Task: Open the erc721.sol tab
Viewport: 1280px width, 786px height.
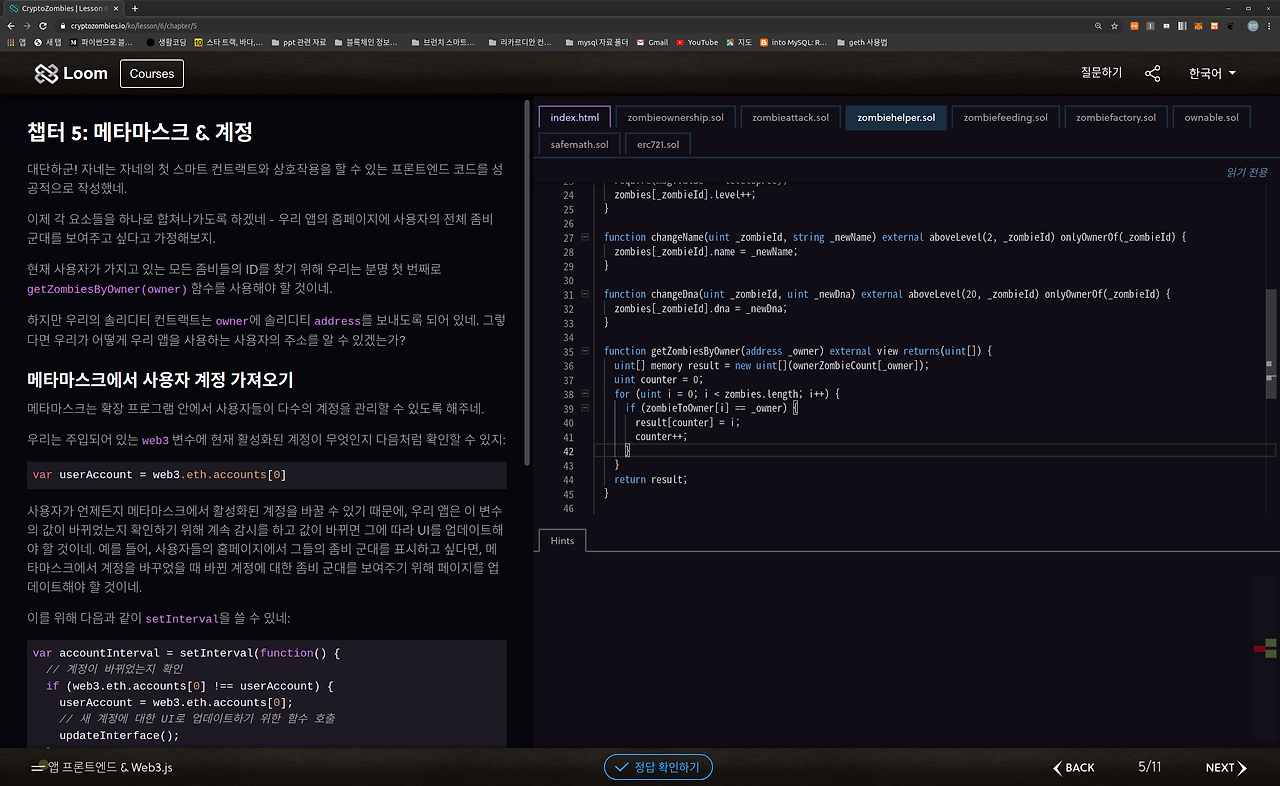Action: point(658,145)
